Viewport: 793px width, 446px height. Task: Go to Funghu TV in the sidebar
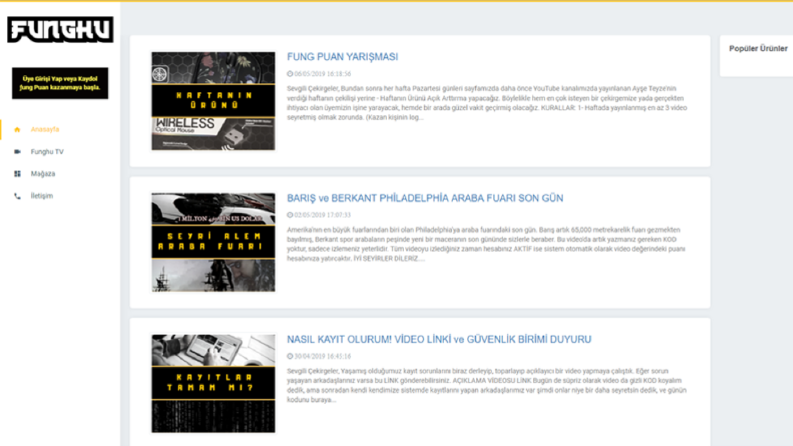click(x=47, y=152)
